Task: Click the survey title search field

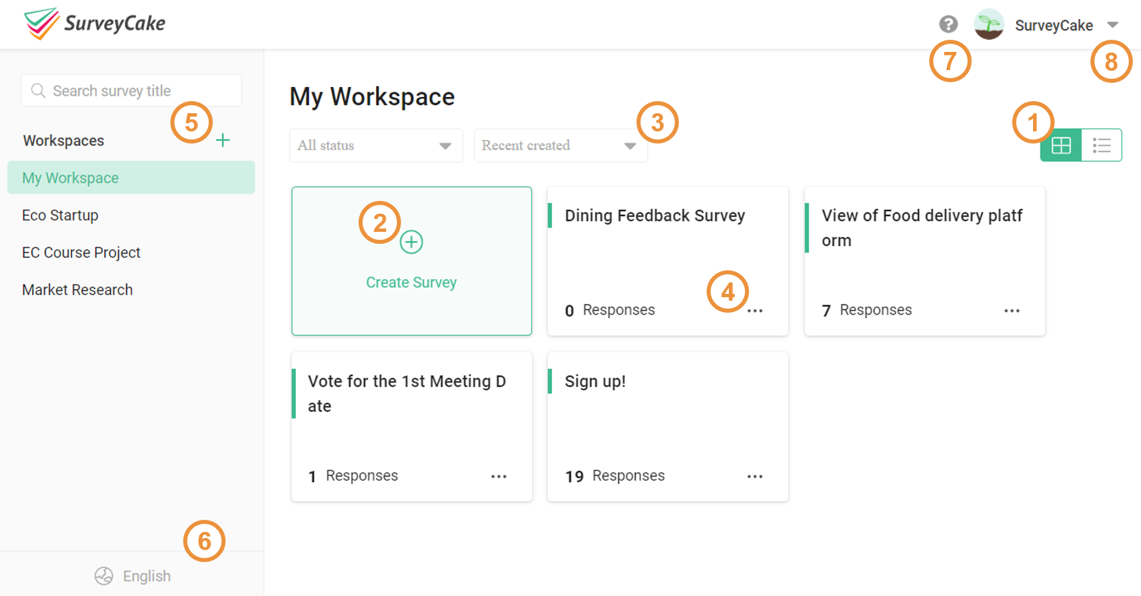Action: (x=131, y=90)
